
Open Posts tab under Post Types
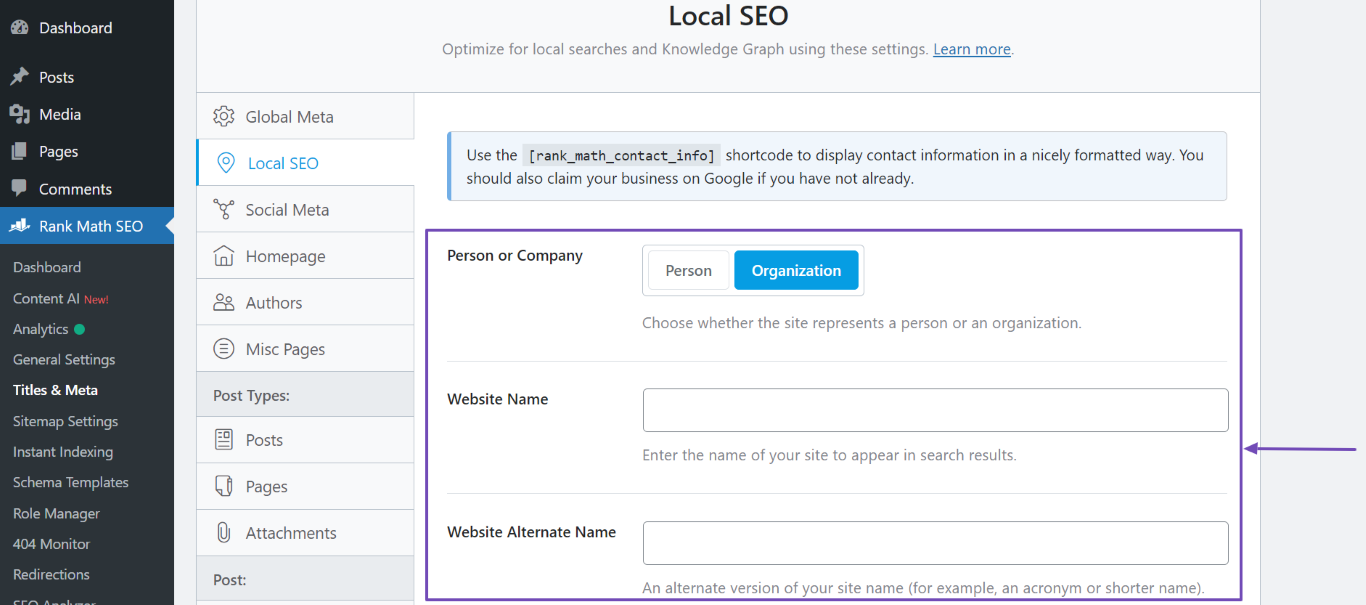305,440
